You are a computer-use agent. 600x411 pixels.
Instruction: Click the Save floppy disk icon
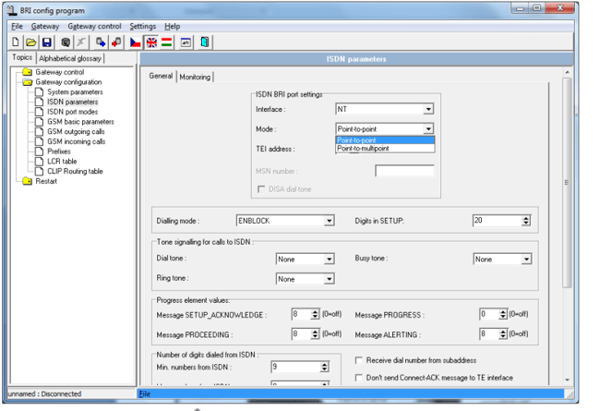coord(47,42)
